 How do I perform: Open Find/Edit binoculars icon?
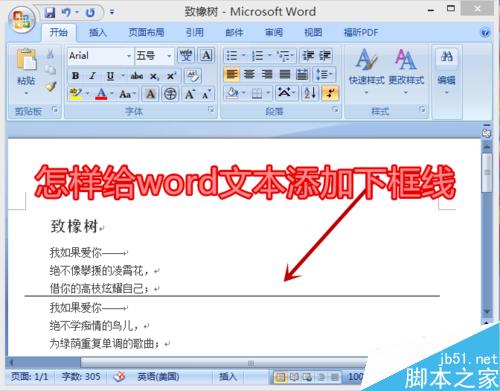click(x=447, y=57)
